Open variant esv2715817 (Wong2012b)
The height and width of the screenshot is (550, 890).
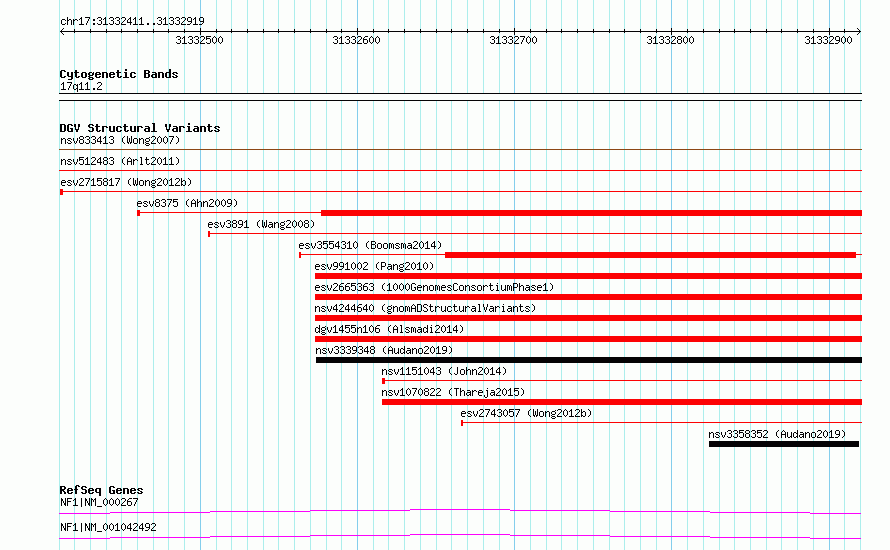click(x=126, y=182)
